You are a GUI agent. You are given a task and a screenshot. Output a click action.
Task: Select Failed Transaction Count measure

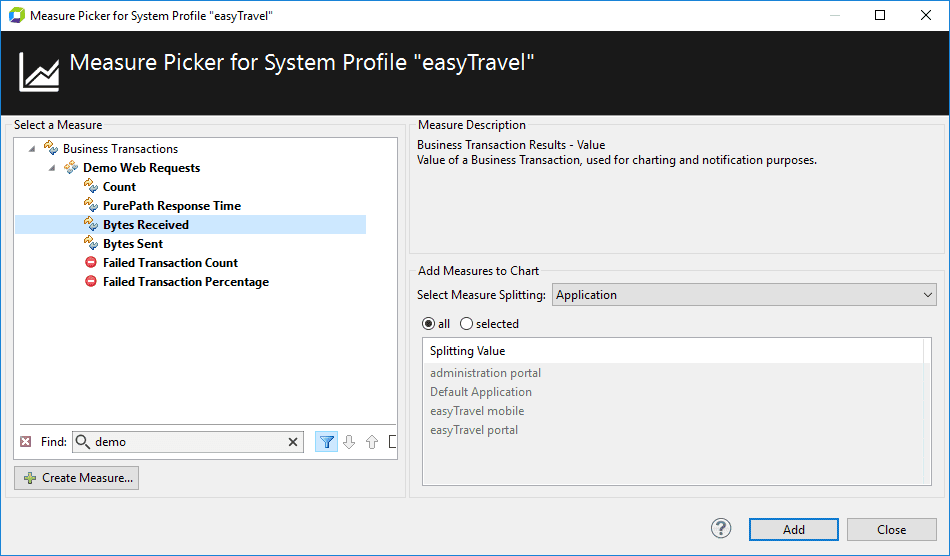(x=170, y=263)
